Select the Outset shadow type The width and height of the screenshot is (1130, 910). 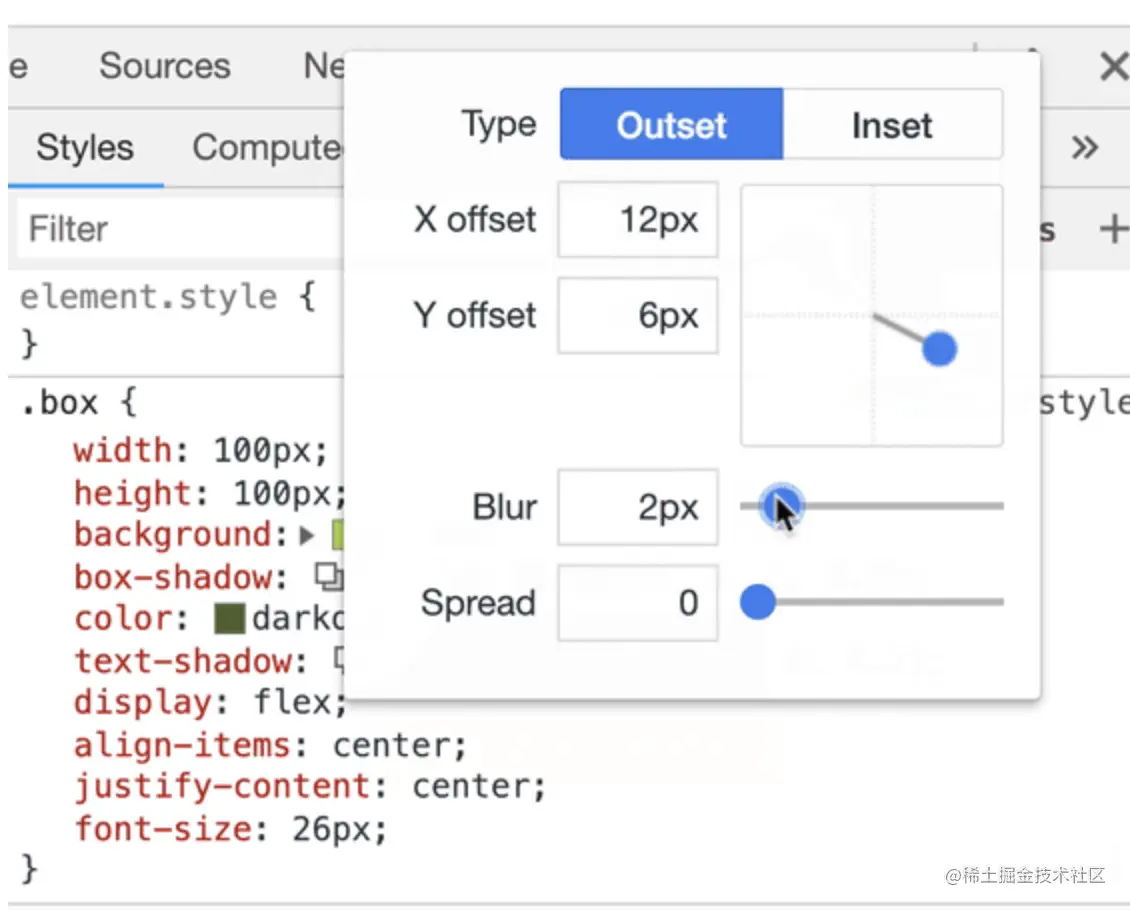pyautogui.click(x=671, y=125)
